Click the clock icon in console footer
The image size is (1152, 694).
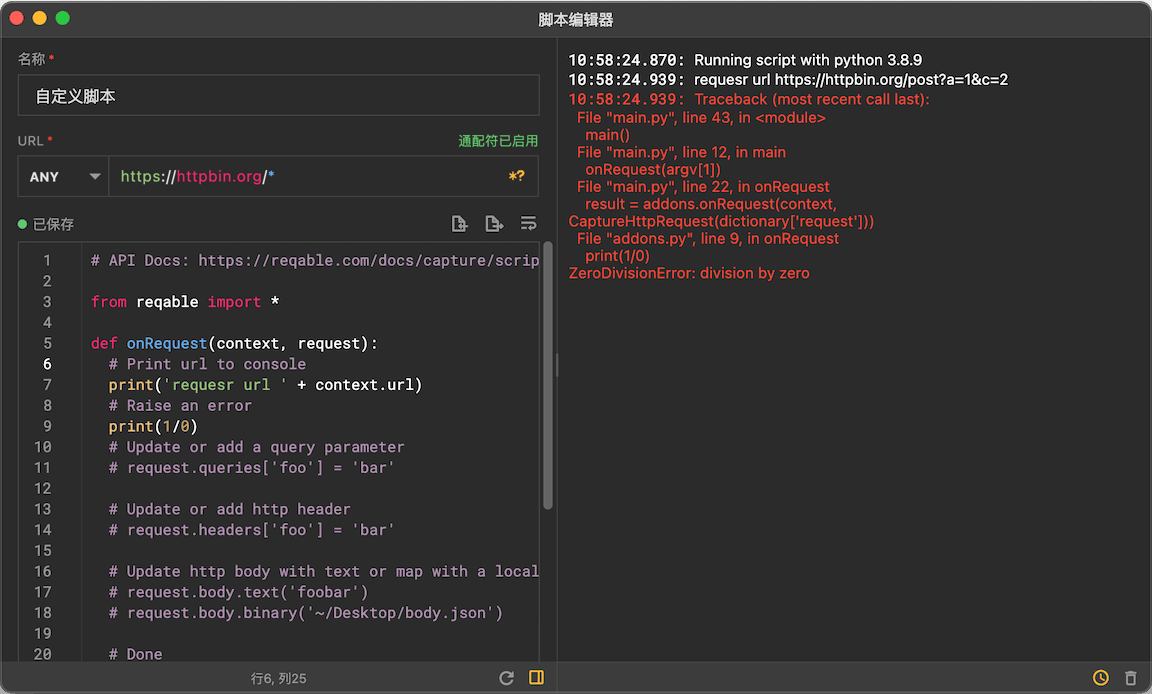tap(1101, 678)
